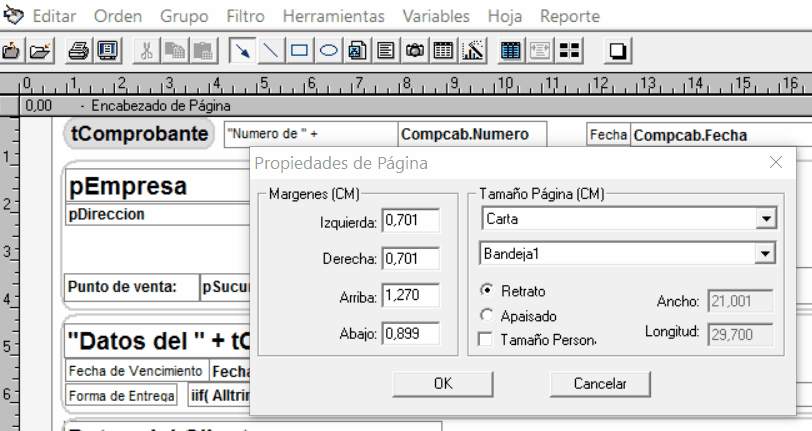812x431 pixels.
Task: Select the Retrato orientation option
Action: coord(487,291)
